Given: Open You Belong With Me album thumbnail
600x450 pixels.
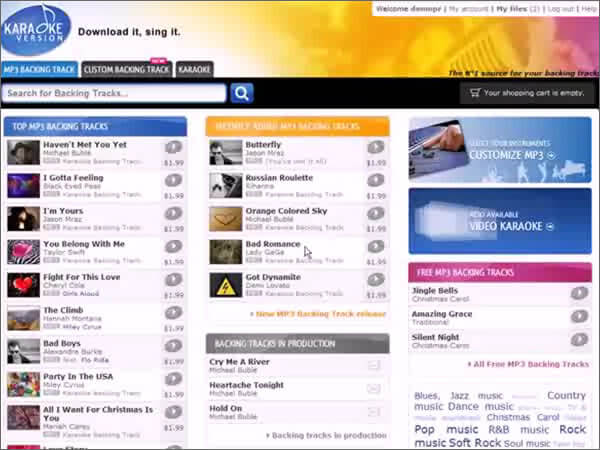Looking at the screenshot, I should coord(23,251).
